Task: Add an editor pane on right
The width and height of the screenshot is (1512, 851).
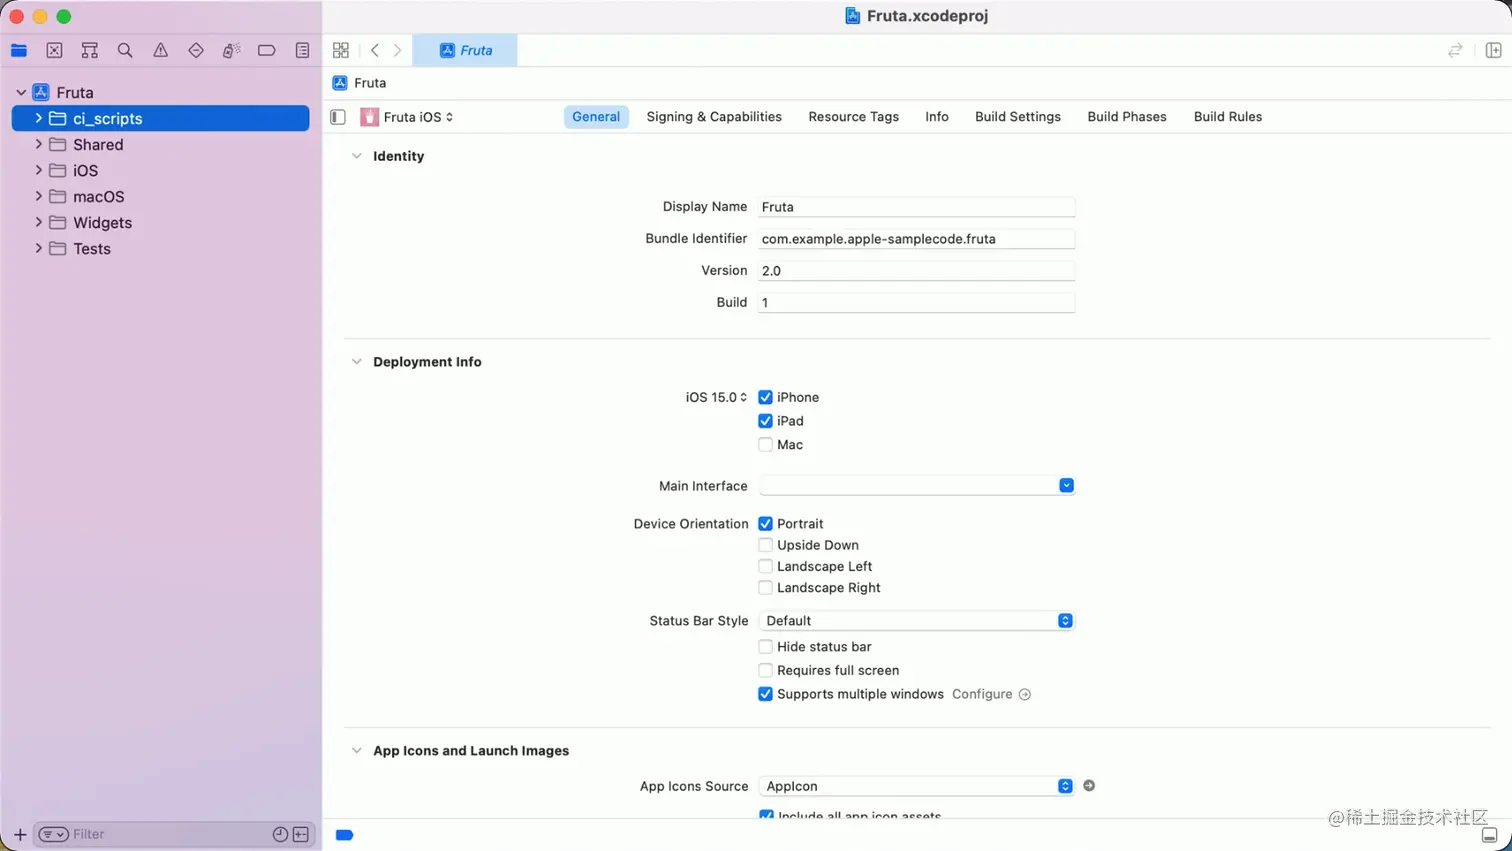Action: (1493, 50)
